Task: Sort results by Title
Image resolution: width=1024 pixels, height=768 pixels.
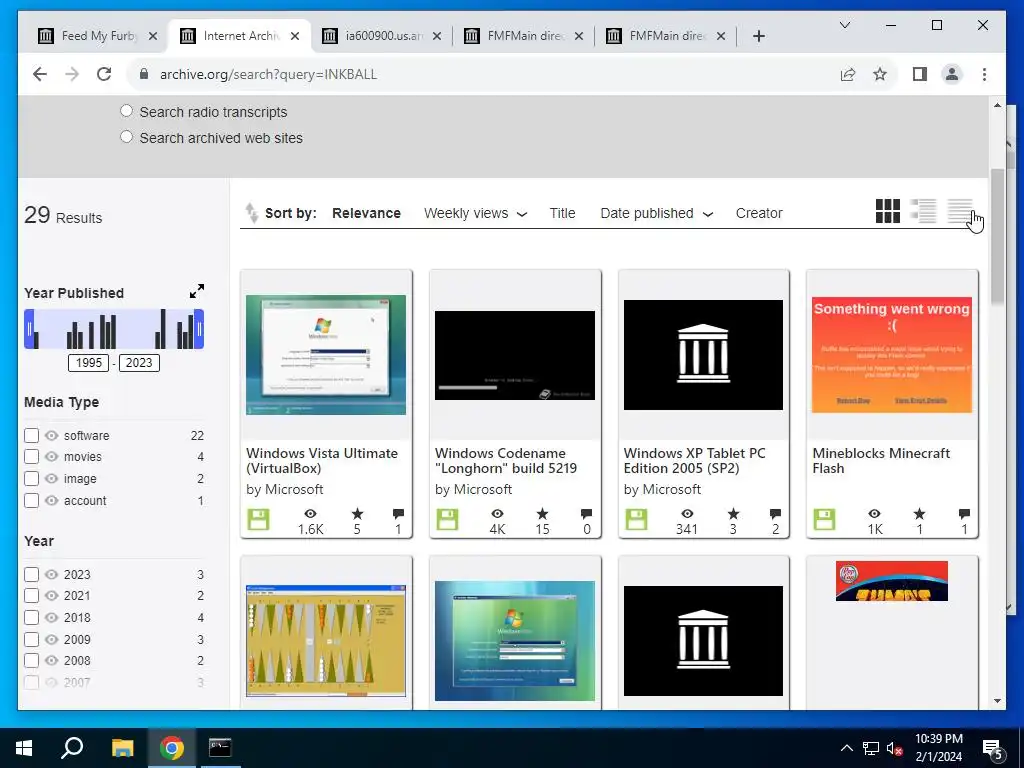Action: point(562,214)
